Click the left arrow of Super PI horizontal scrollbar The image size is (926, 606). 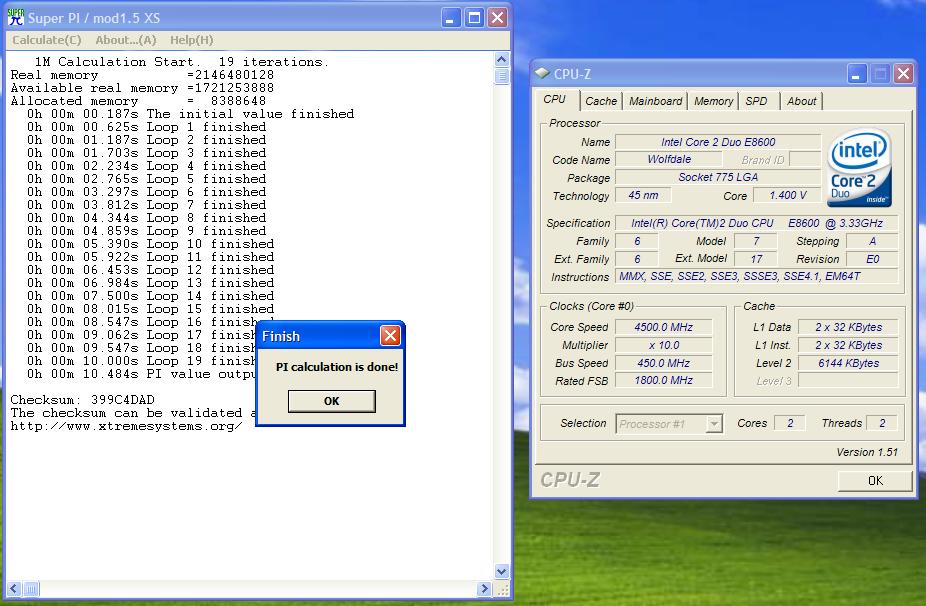point(14,589)
